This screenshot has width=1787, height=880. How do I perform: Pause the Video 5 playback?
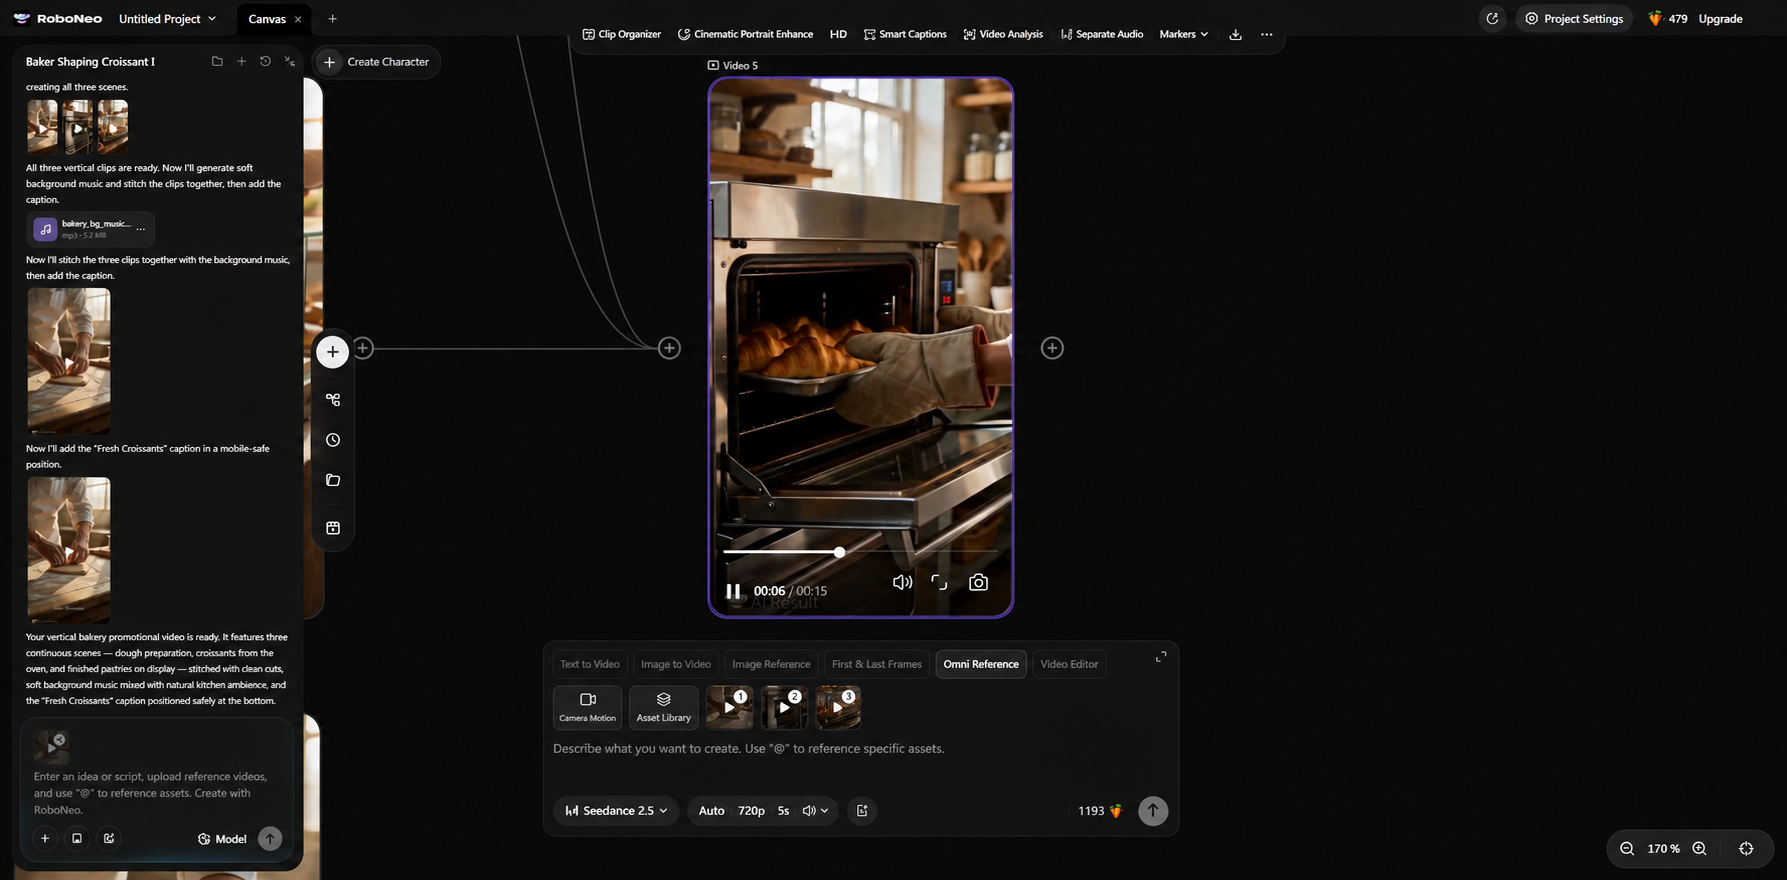(733, 591)
